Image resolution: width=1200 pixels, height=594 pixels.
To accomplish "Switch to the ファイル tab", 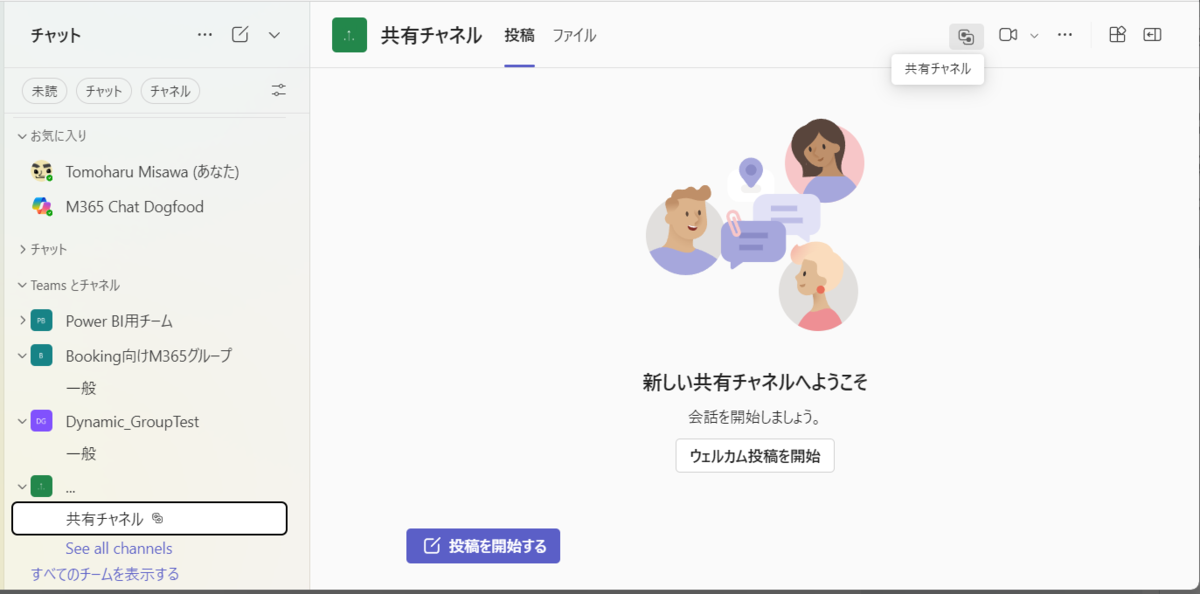I will click(574, 35).
